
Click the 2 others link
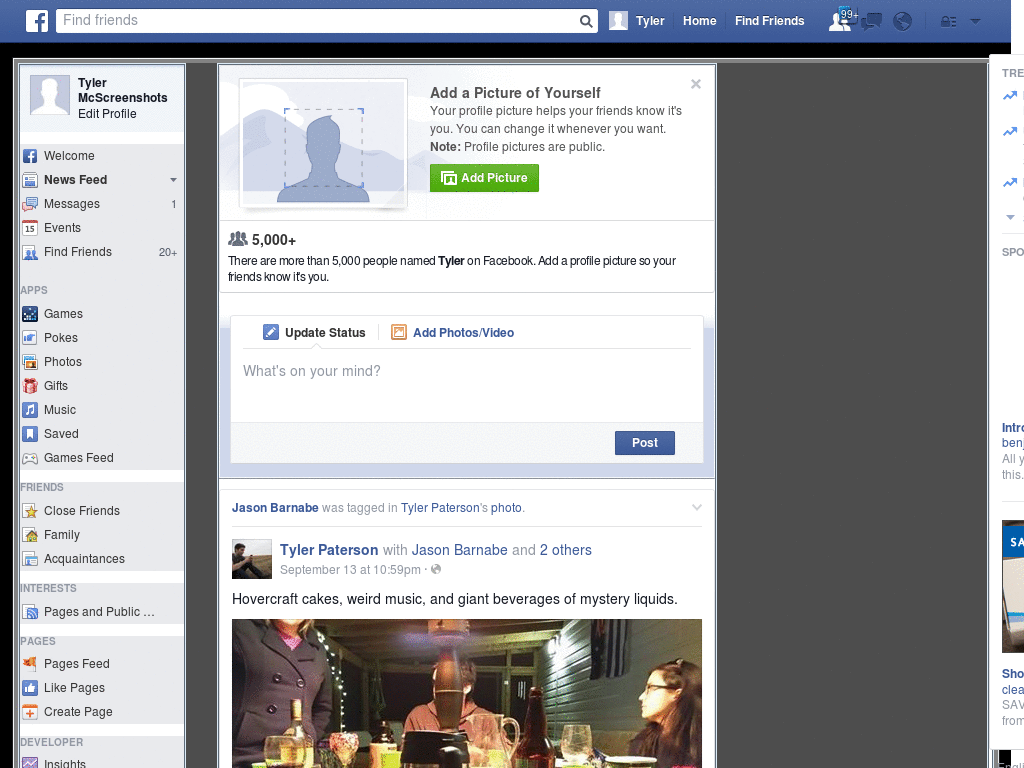point(566,550)
